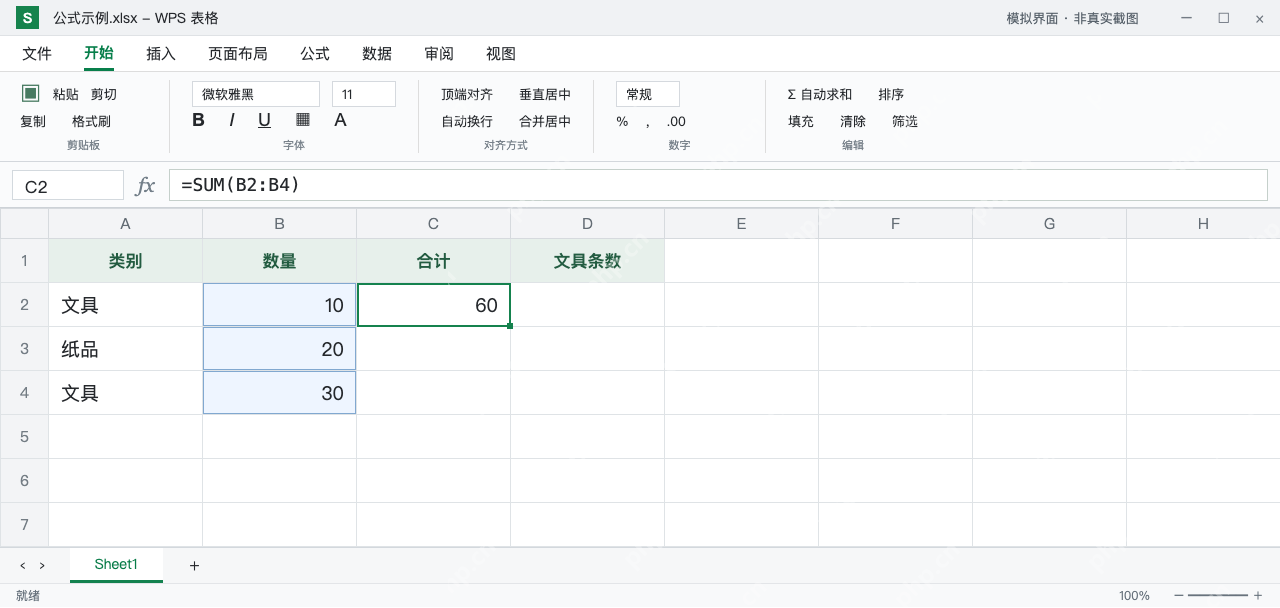
Task: Click the 粘贴 button
Action: pos(66,94)
